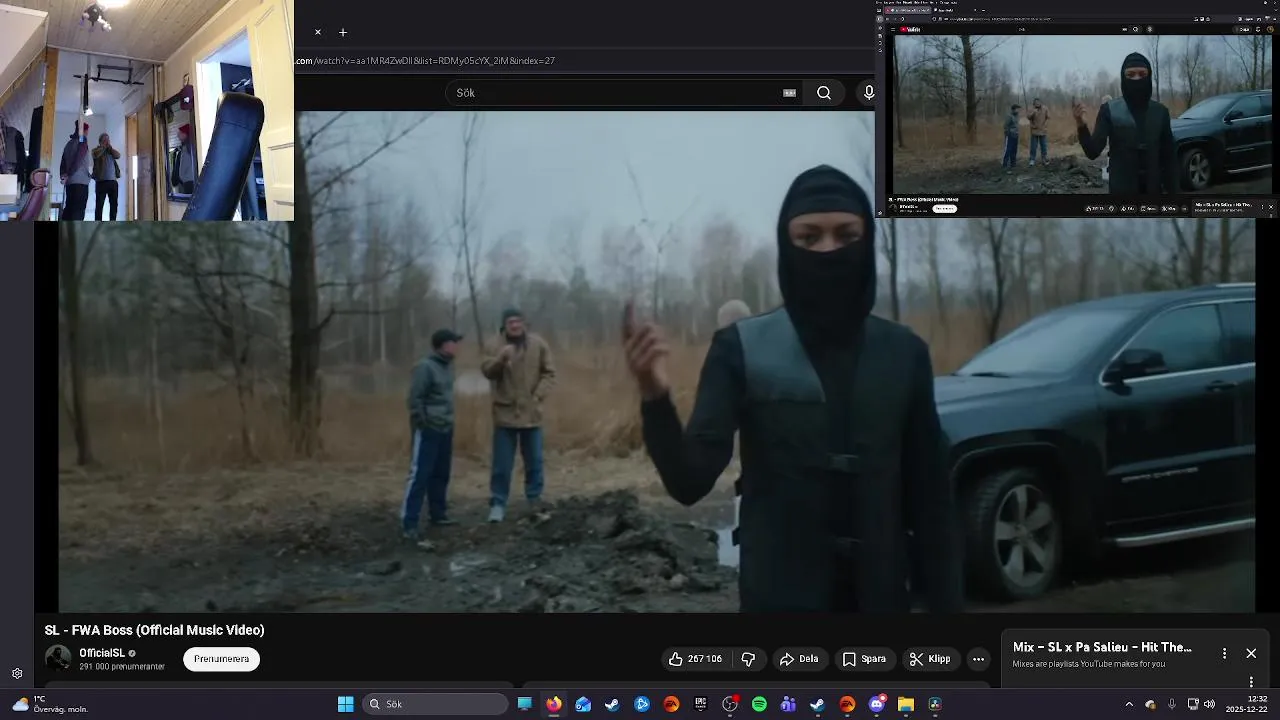The width and height of the screenshot is (1280, 720).
Task: Start voice search with microphone icon
Action: click(x=868, y=93)
